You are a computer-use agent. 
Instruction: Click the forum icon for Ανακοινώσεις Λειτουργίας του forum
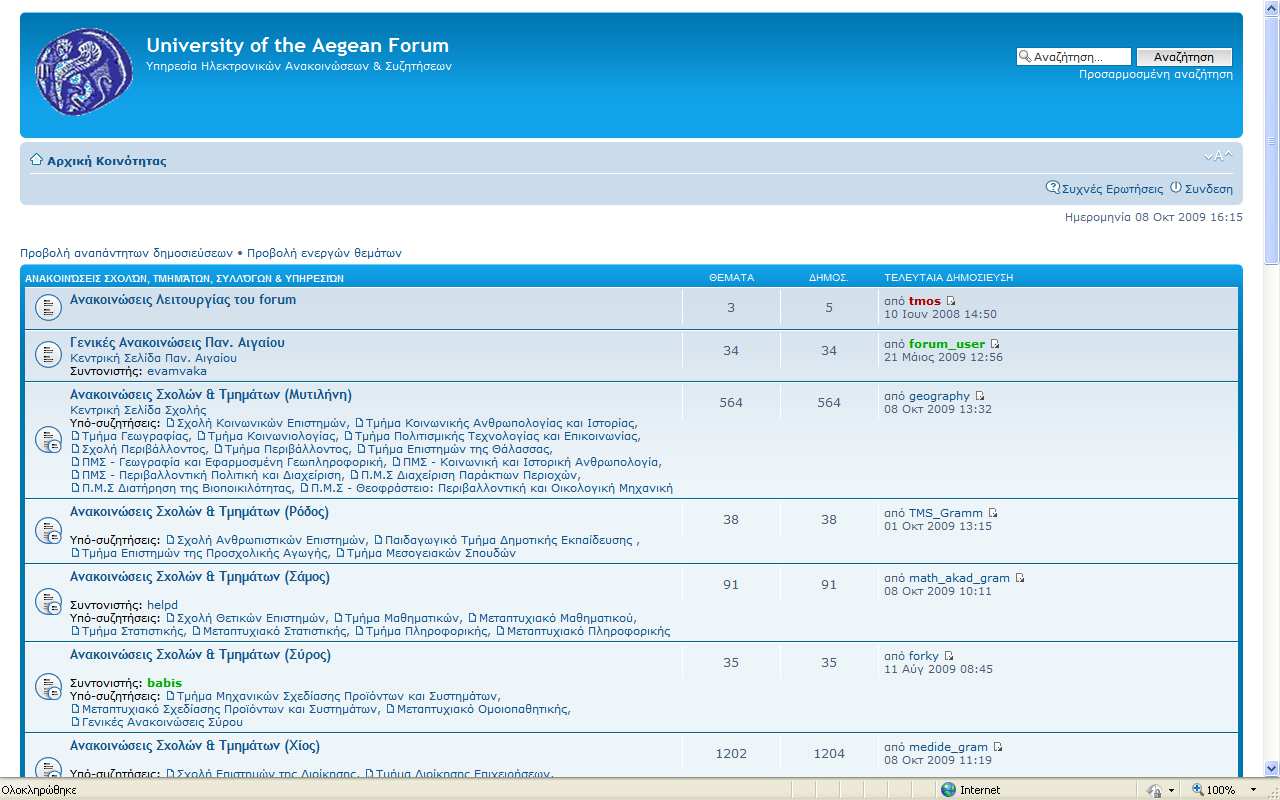49,308
